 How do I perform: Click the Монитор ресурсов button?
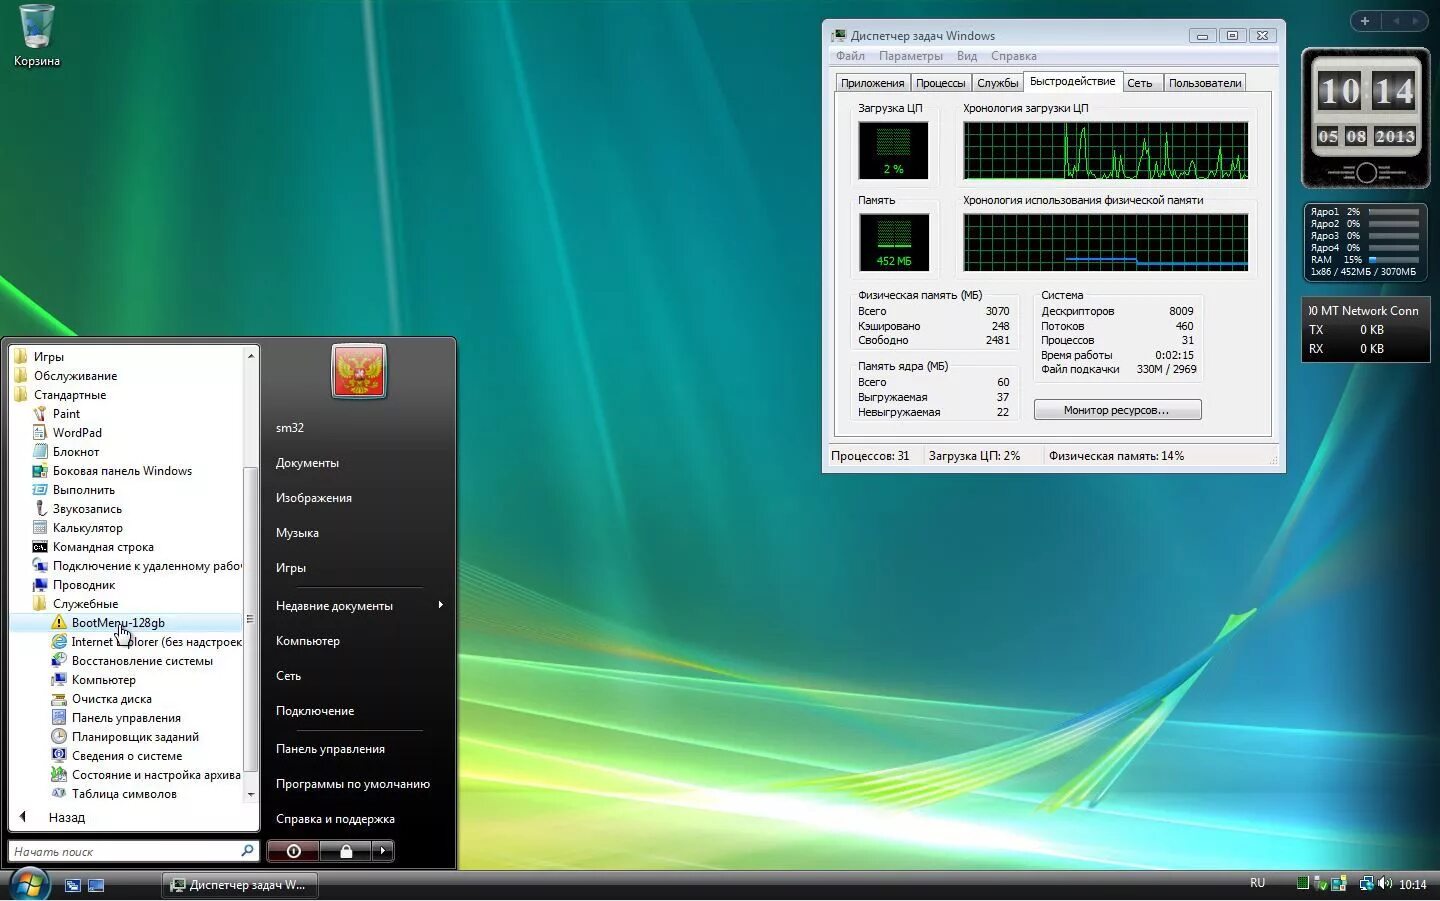[x=1117, y=410]
